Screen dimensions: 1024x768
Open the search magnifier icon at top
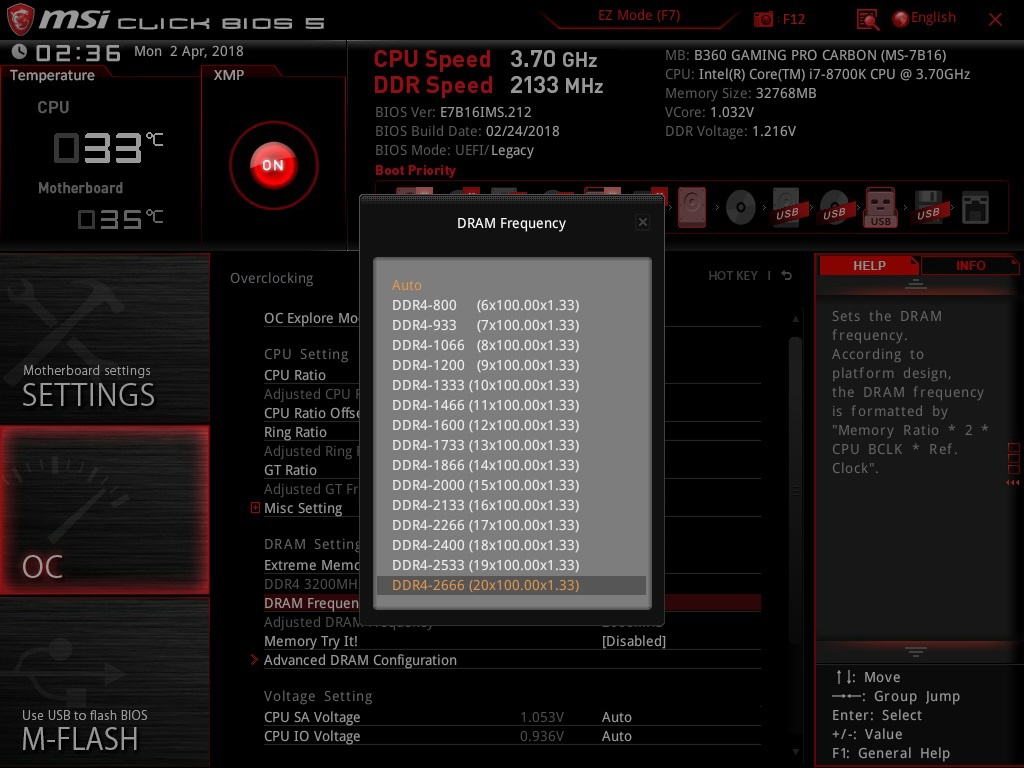point(867,20)
